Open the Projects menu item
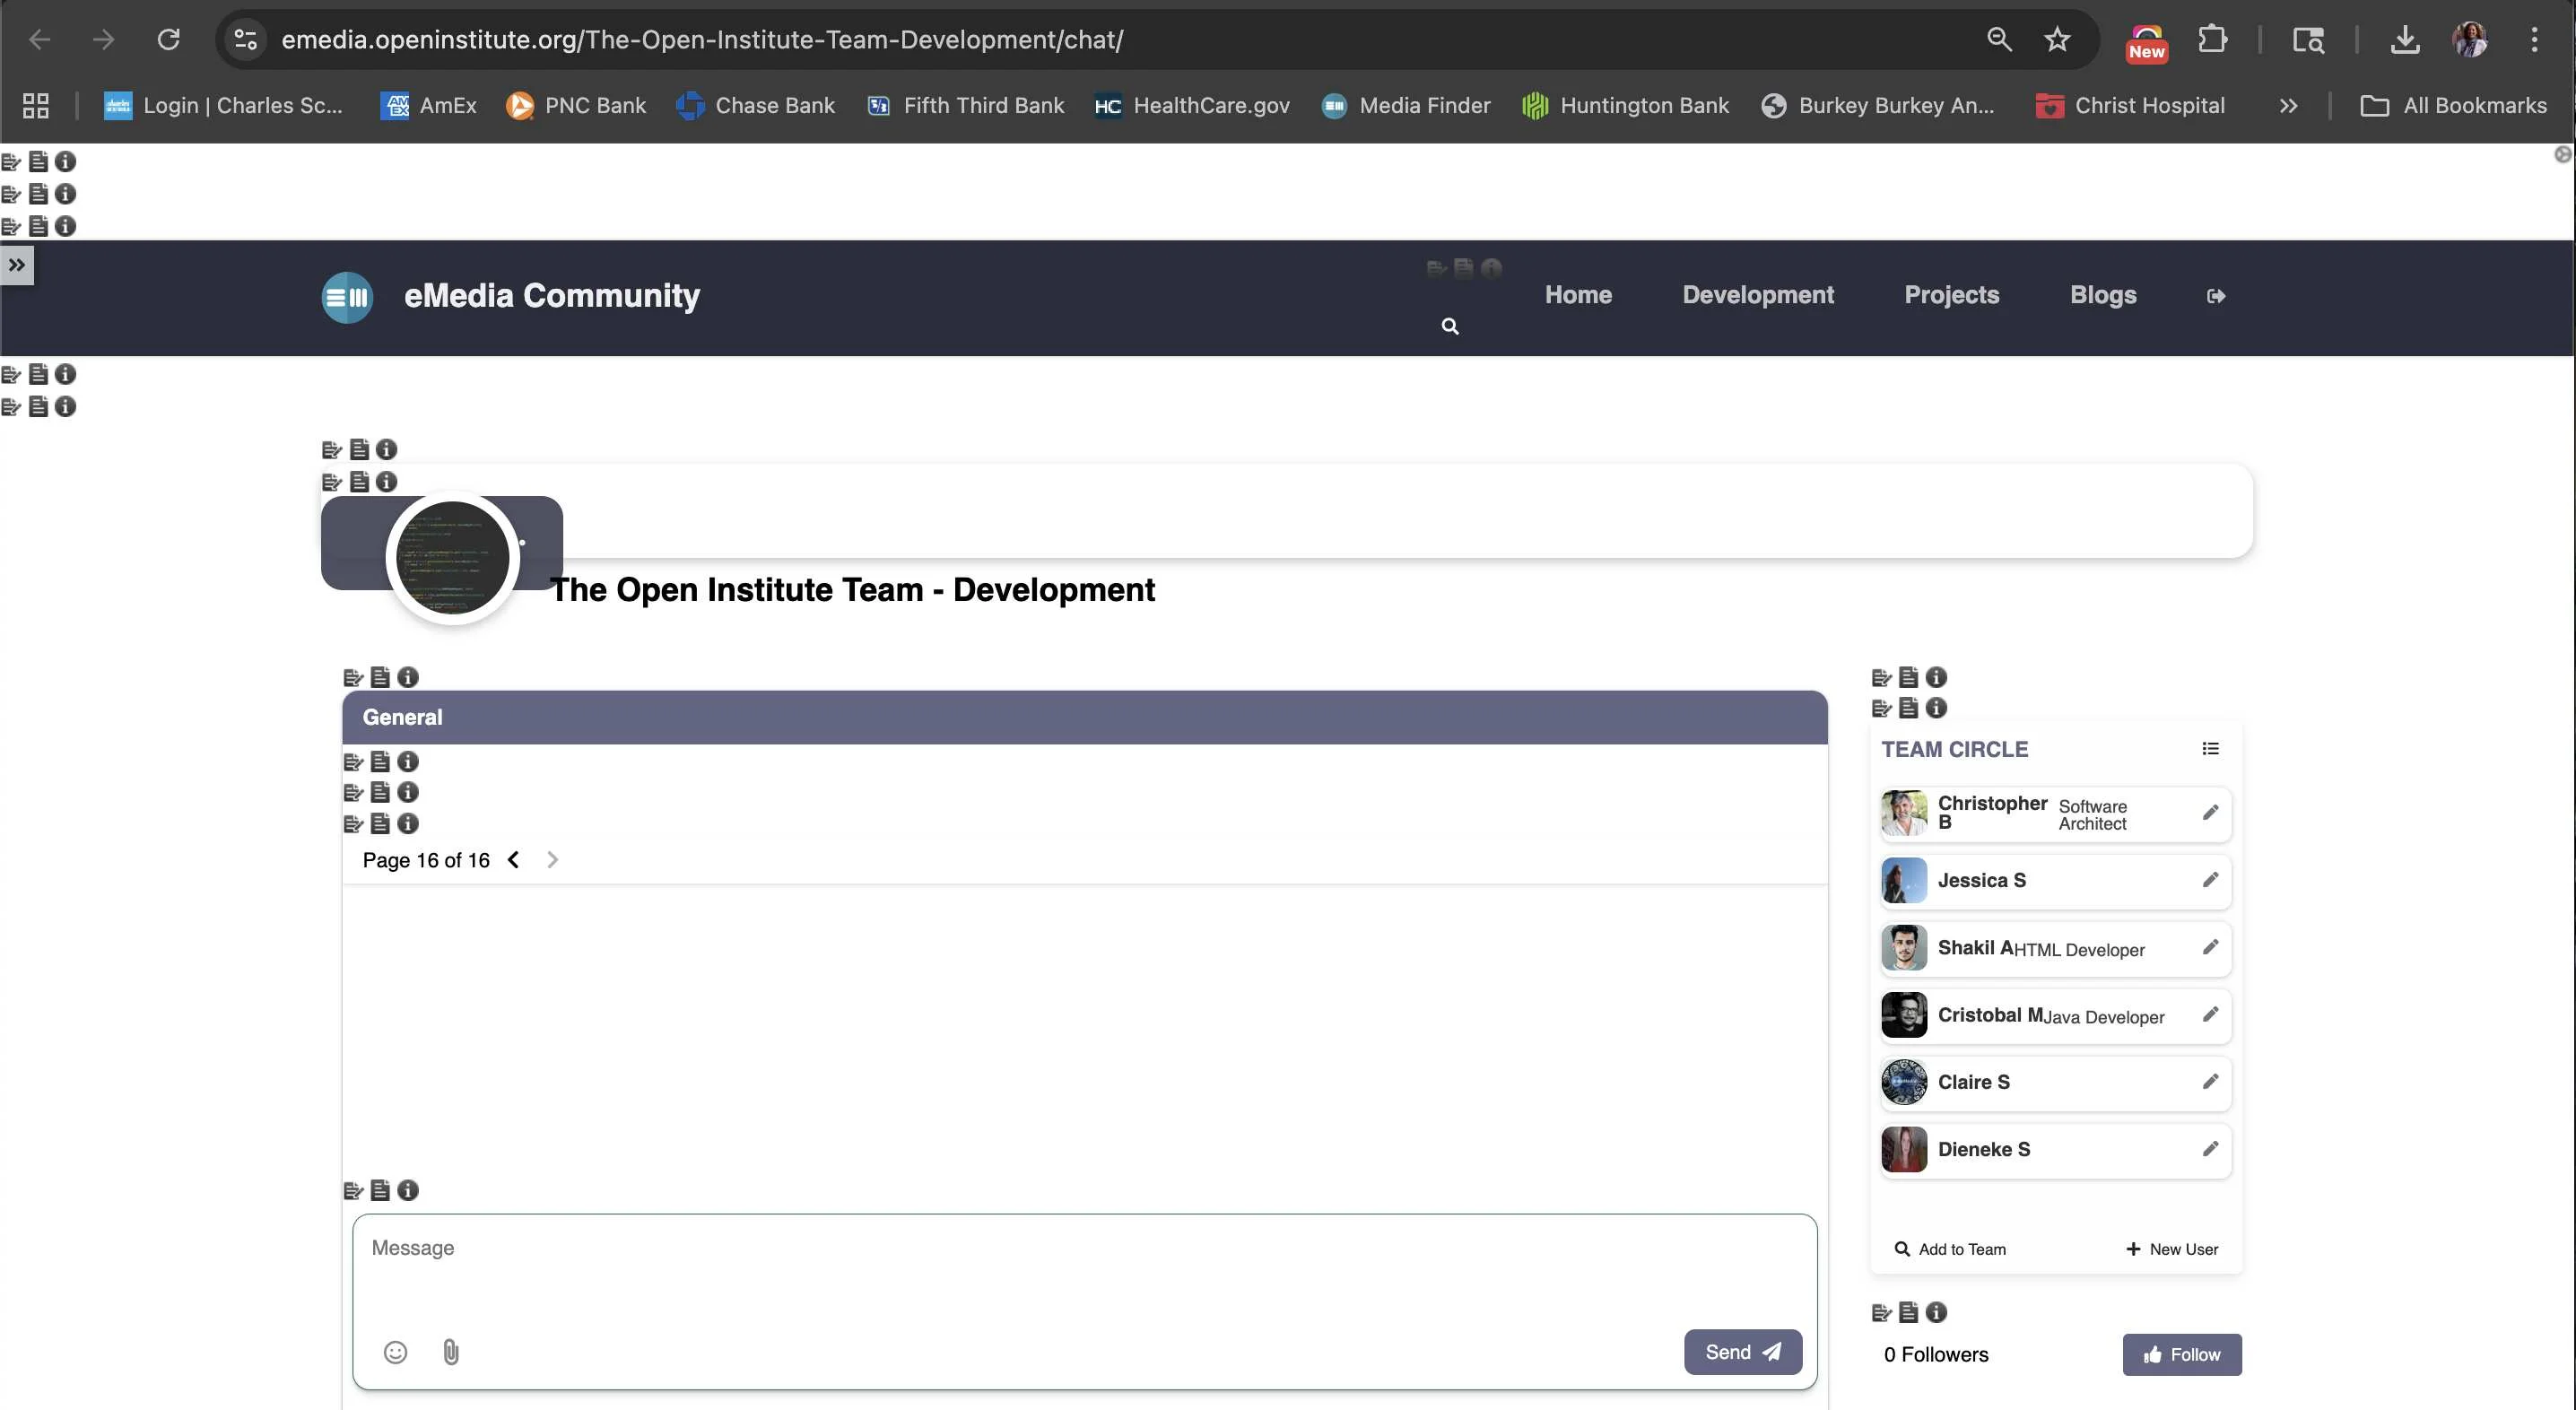 coord(1951,295)
